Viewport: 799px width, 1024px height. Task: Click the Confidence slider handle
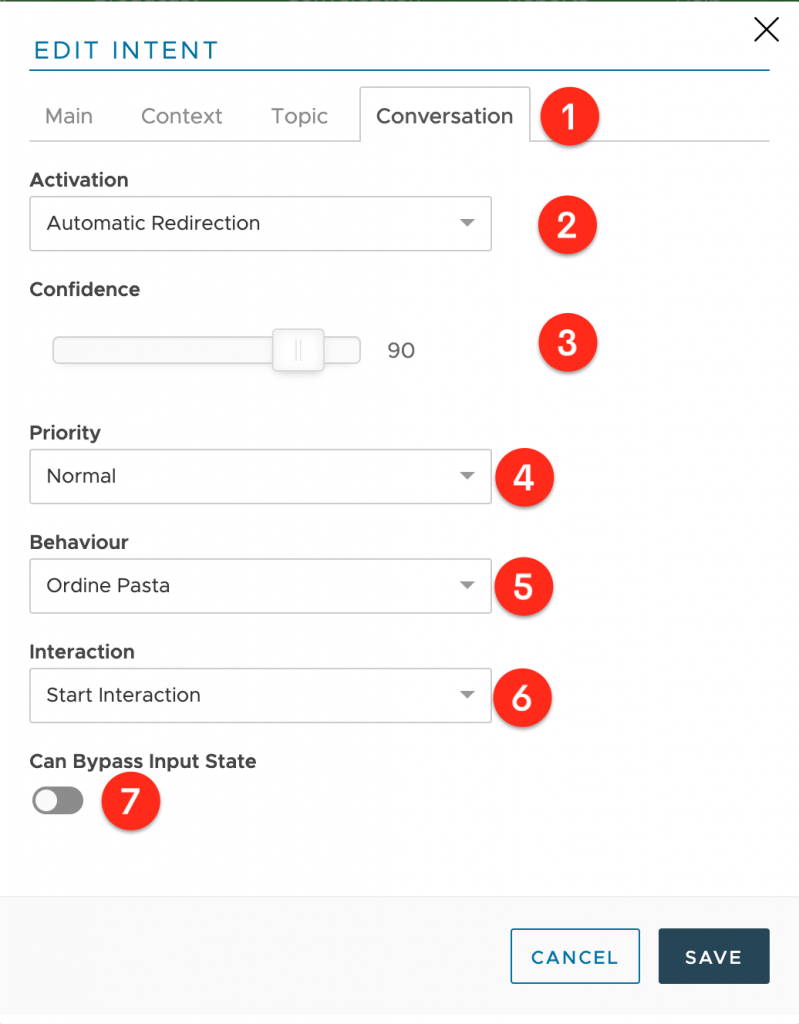(298, 350)
